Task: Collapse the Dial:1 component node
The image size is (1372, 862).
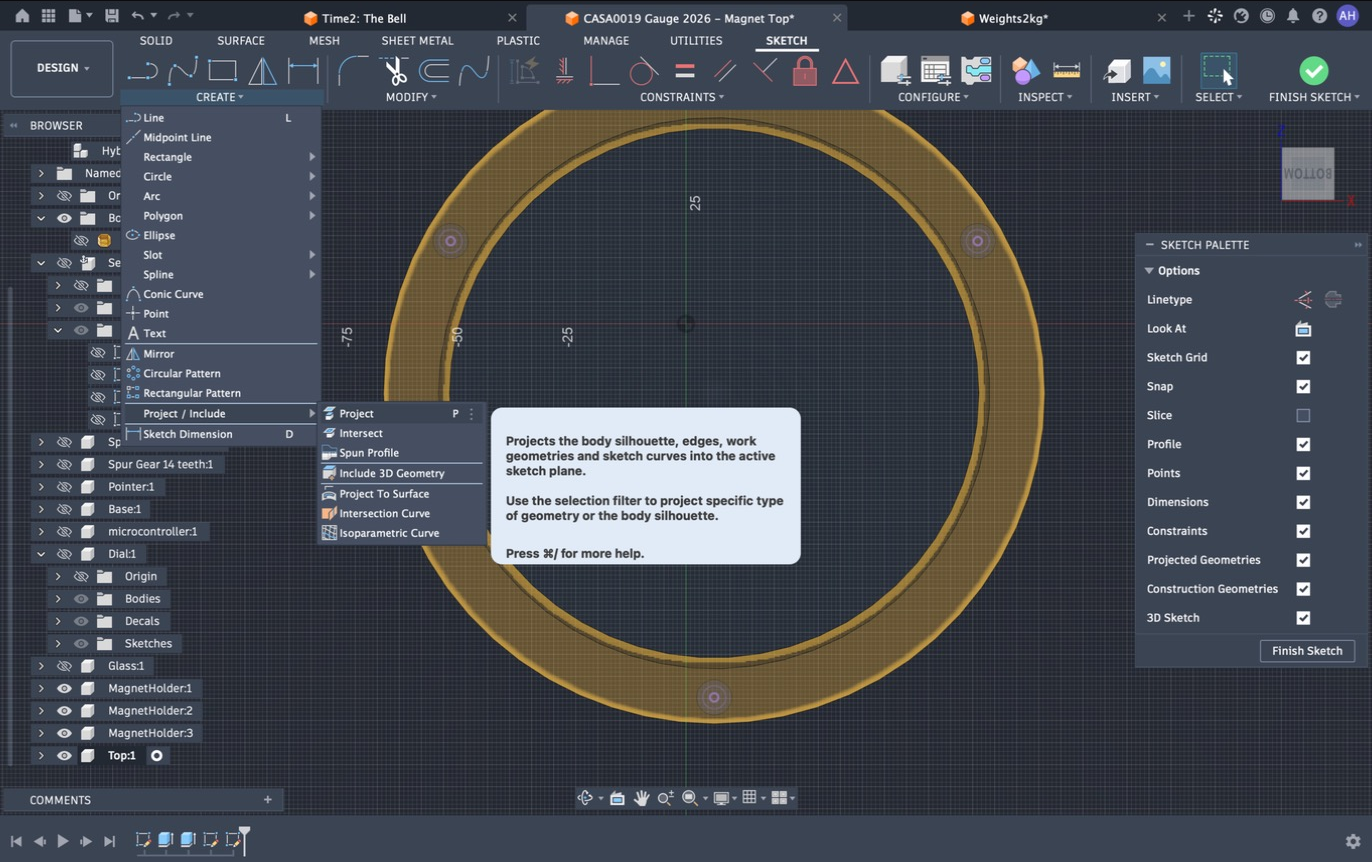Action: pos(41,554)
